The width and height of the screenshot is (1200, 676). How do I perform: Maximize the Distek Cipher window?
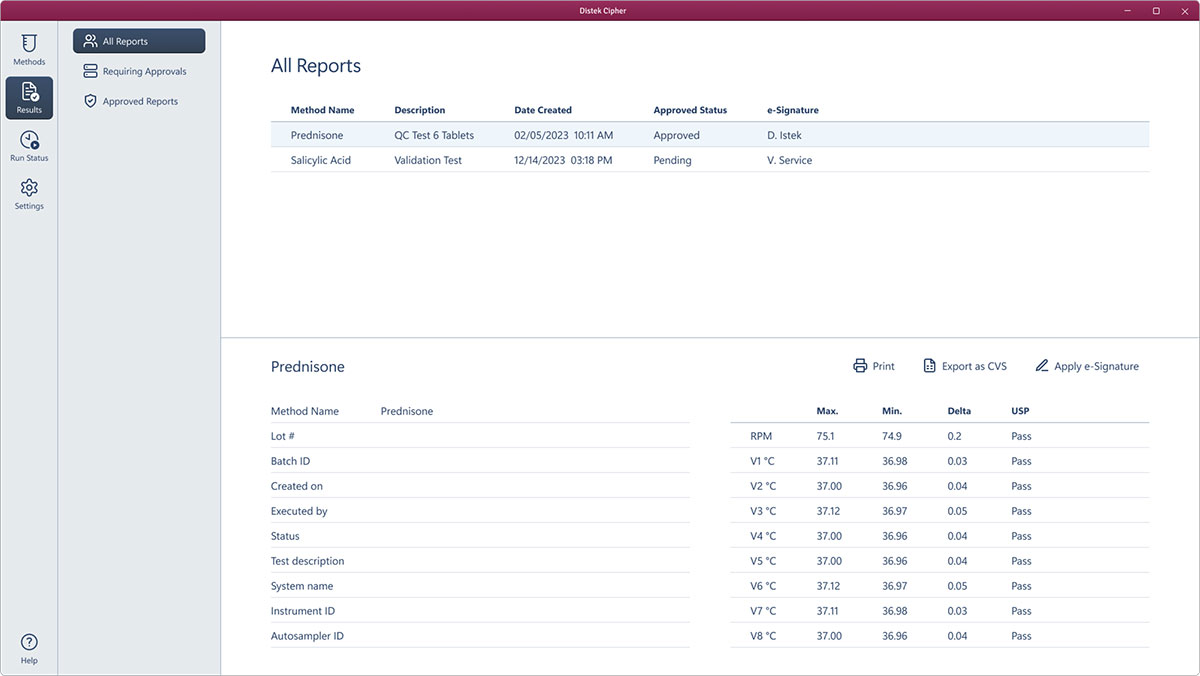[x=1156, y=10]
